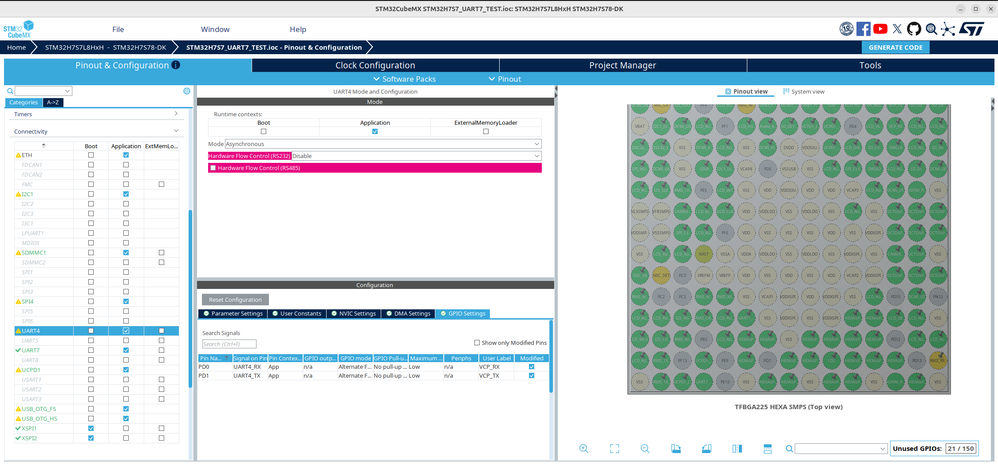Uncheck Application context for SPI4
The width and height of the screenshot is (998, 466).
click(x=126, y=301)
